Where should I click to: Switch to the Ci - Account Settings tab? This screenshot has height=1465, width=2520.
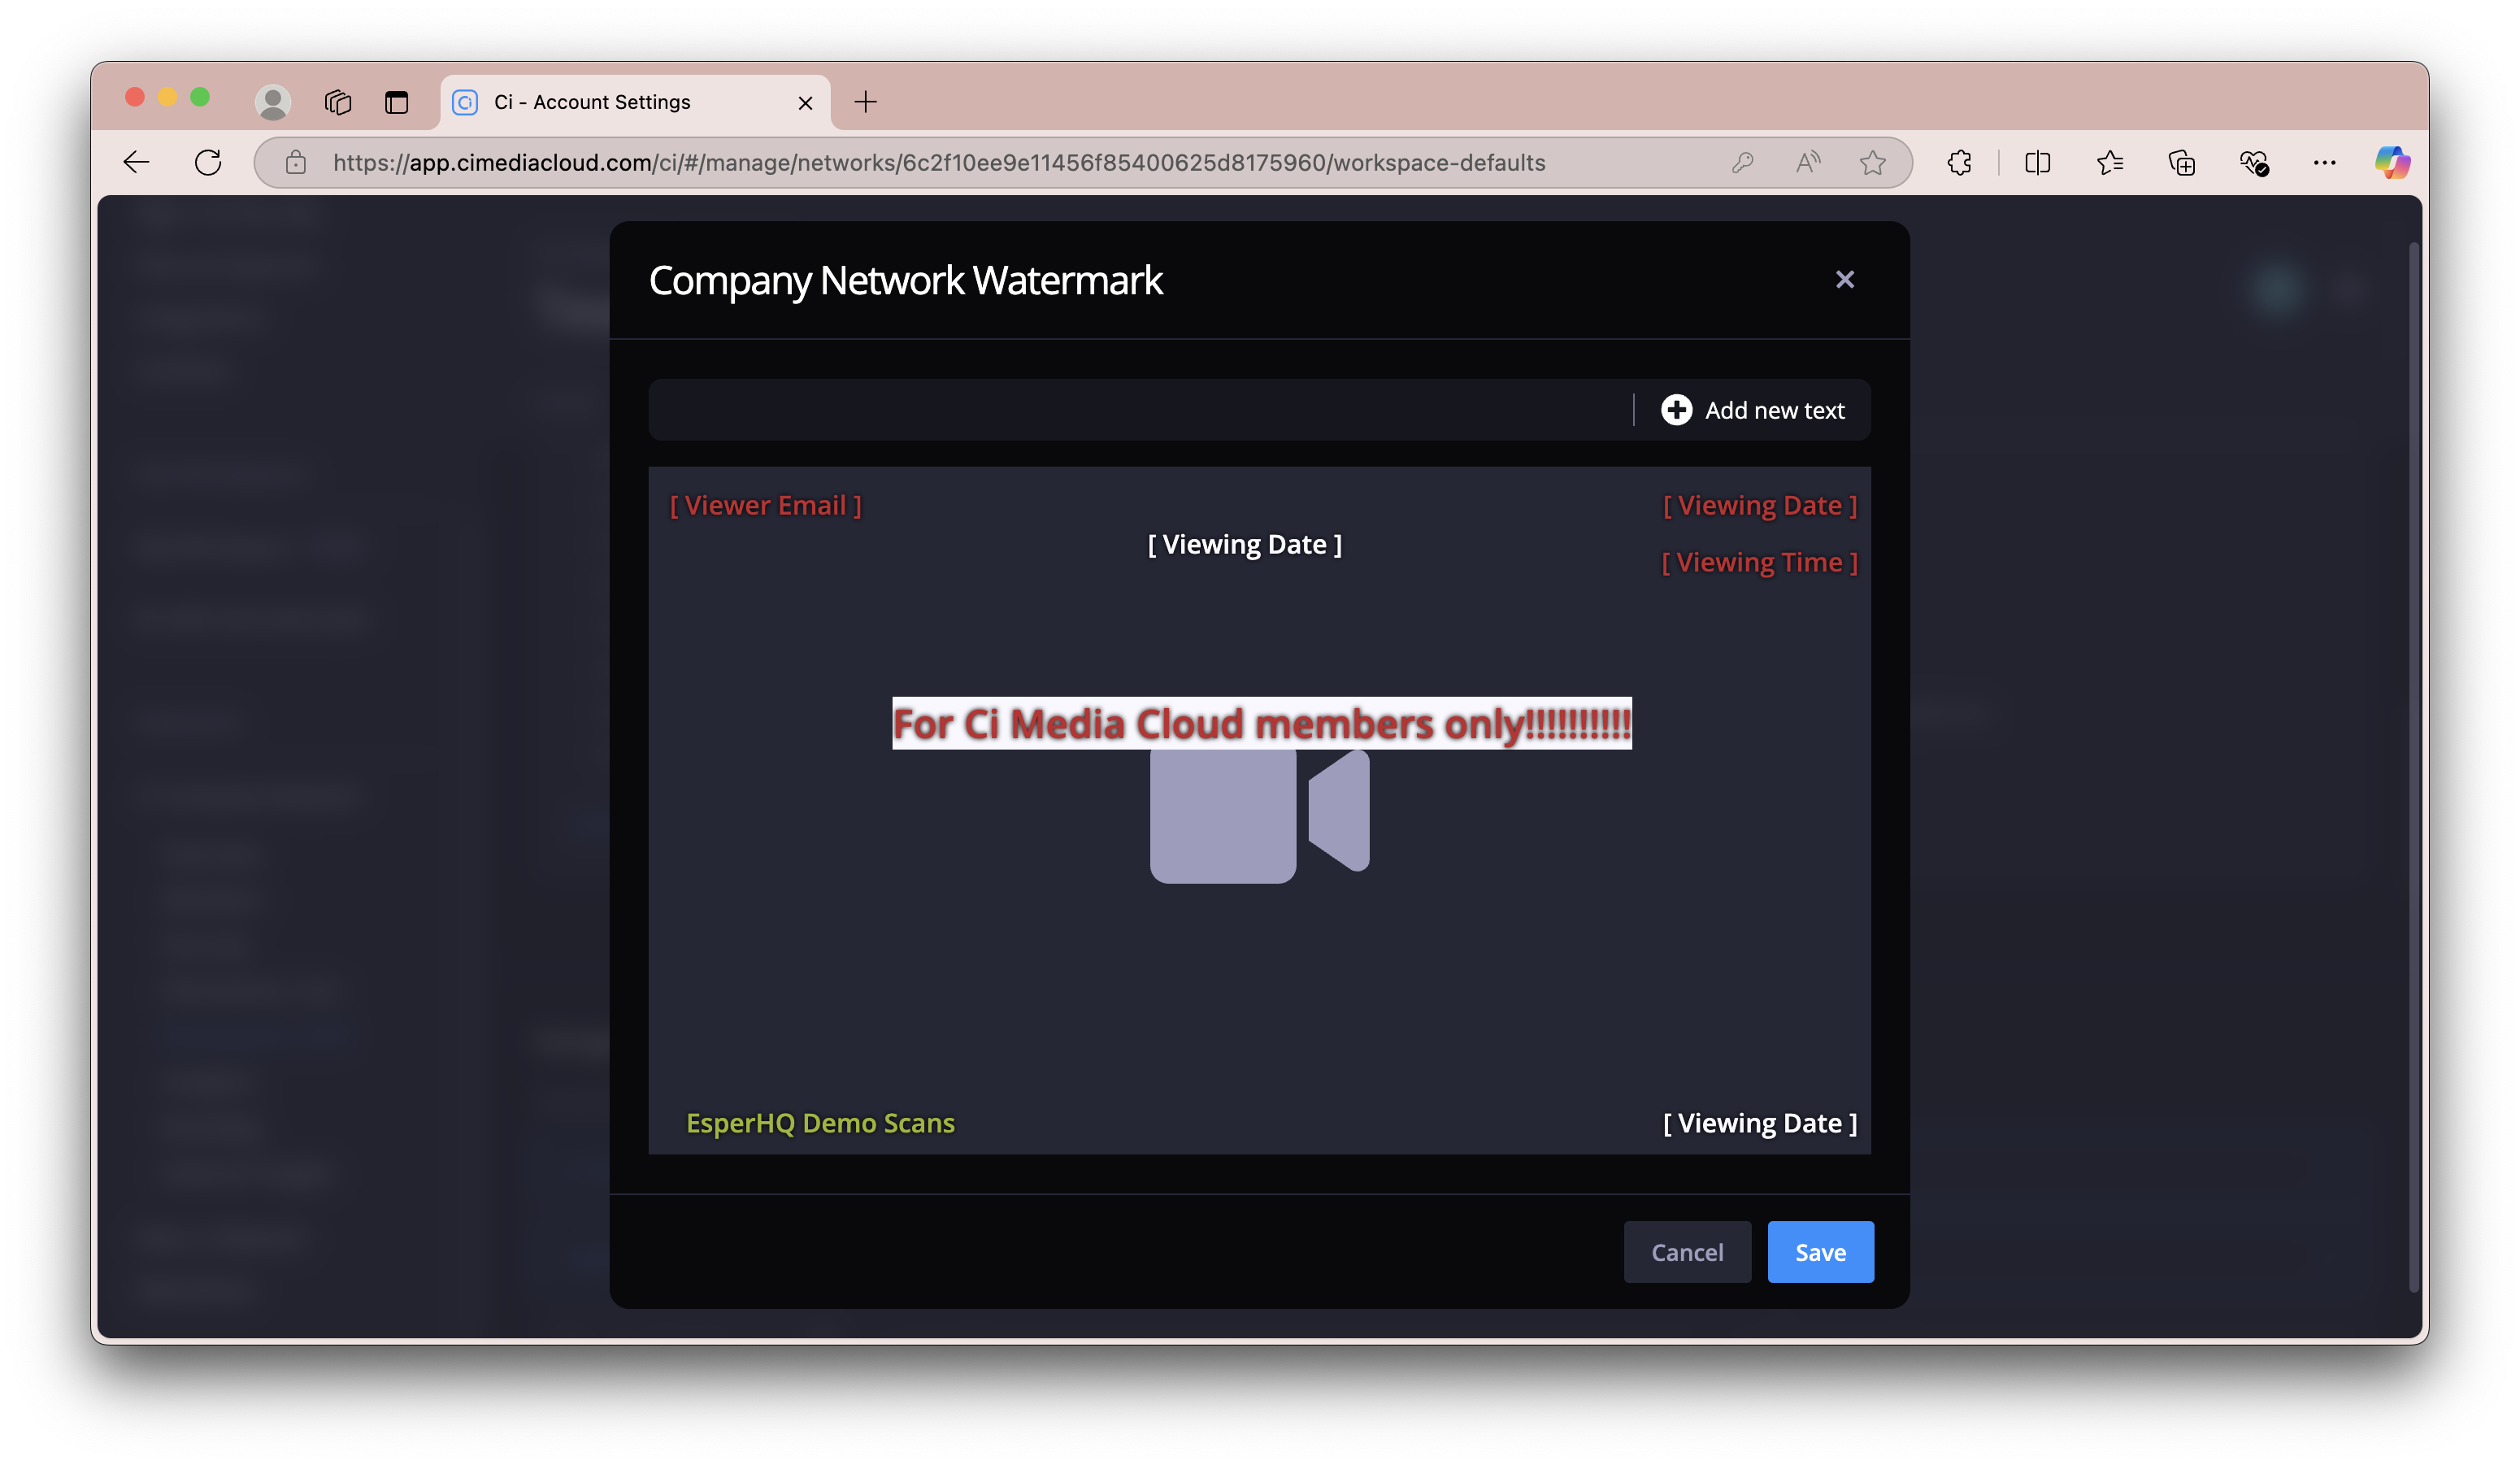(x=635, y=102)
